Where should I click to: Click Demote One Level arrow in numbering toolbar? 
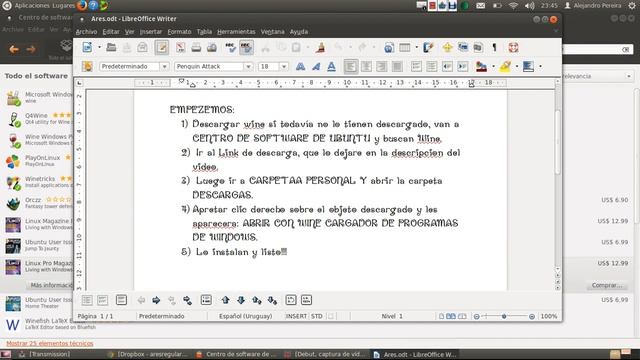pos(156,300)
